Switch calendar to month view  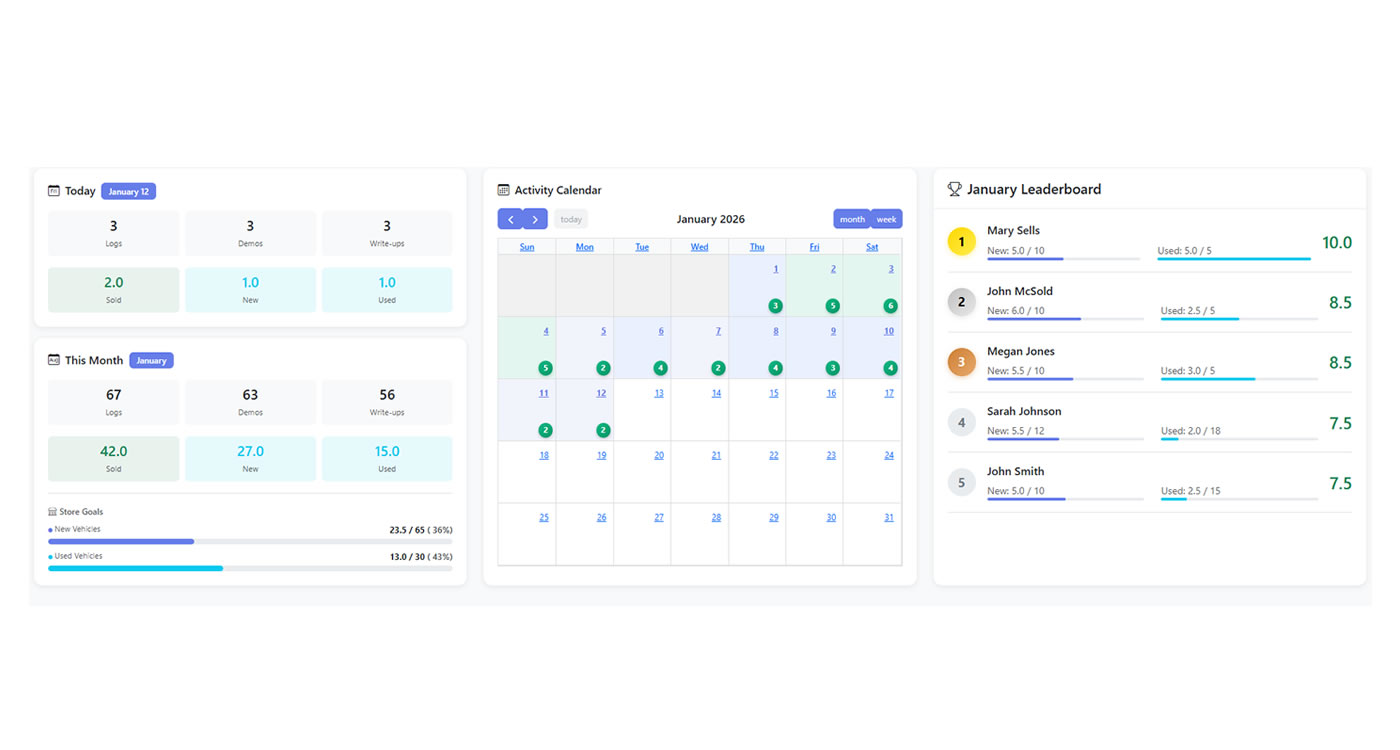coord(852,218)
